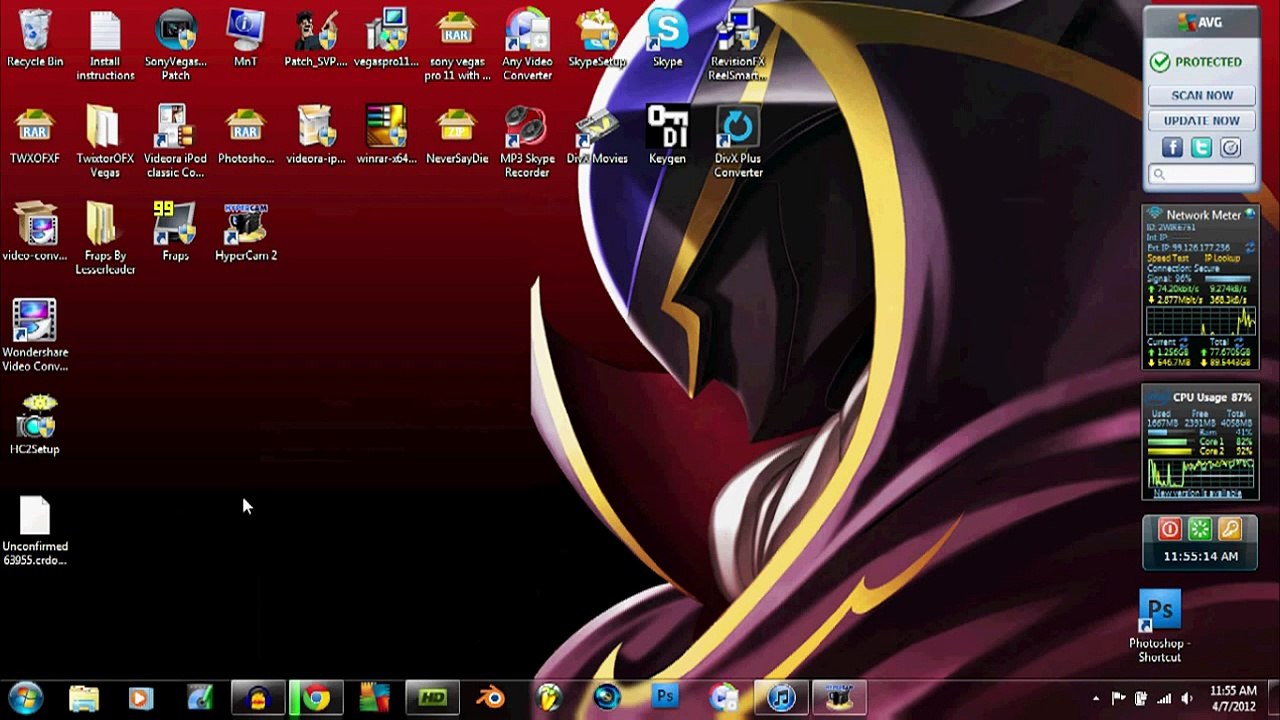This screenshot has height=720, width=1280.
Task: Open the HD app on the taskbar
Action: click(433, 697)
